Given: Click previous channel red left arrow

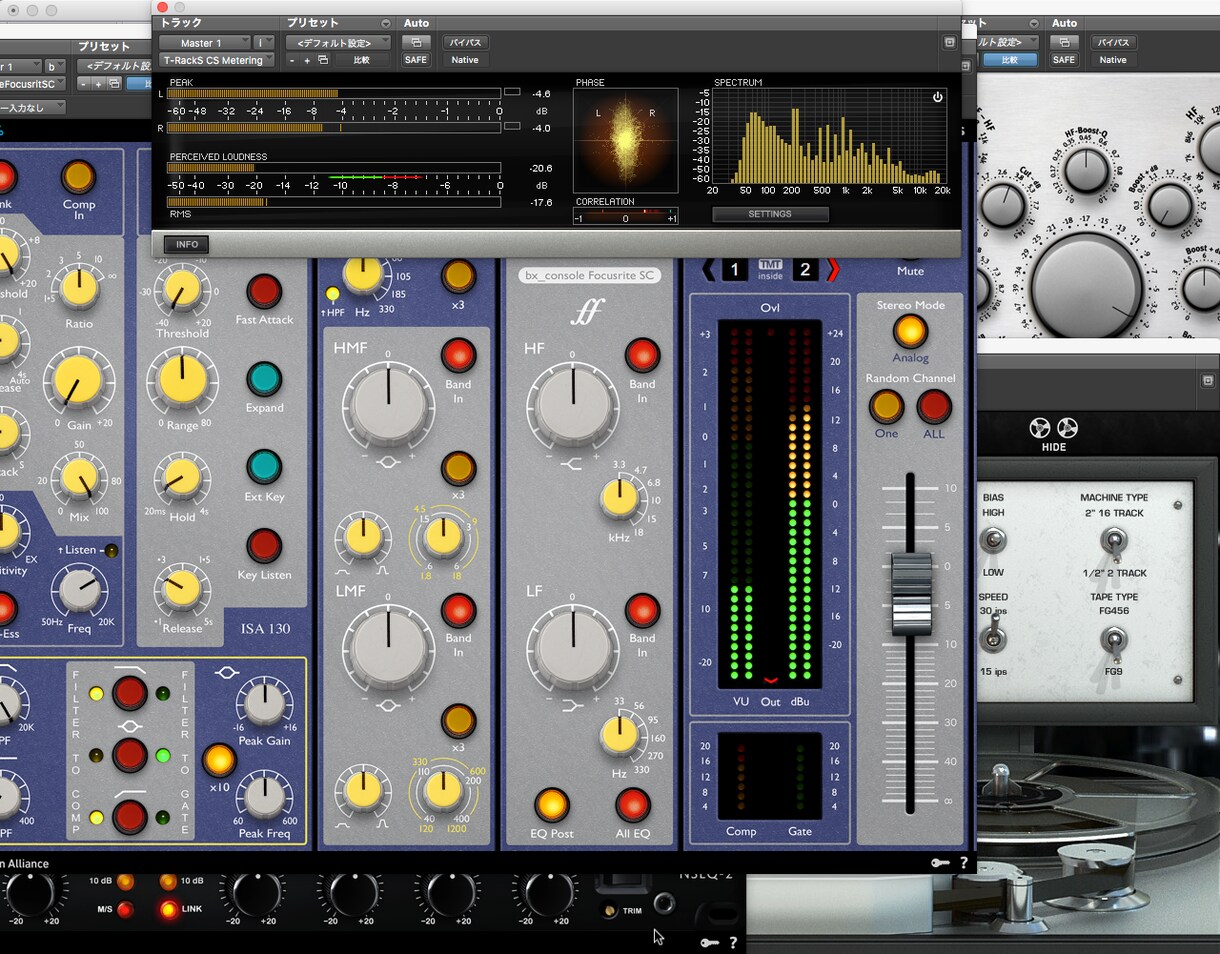Looking at the screenshot, I should (x=709, y=269).
